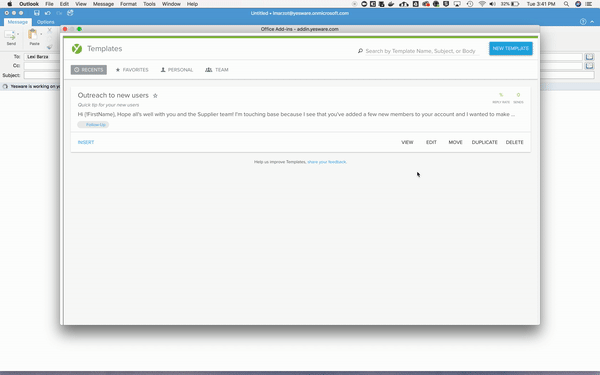This screenshot has height=375, width=600.
Task: Click Delete on the template card
Action: [x=514, y=142]
